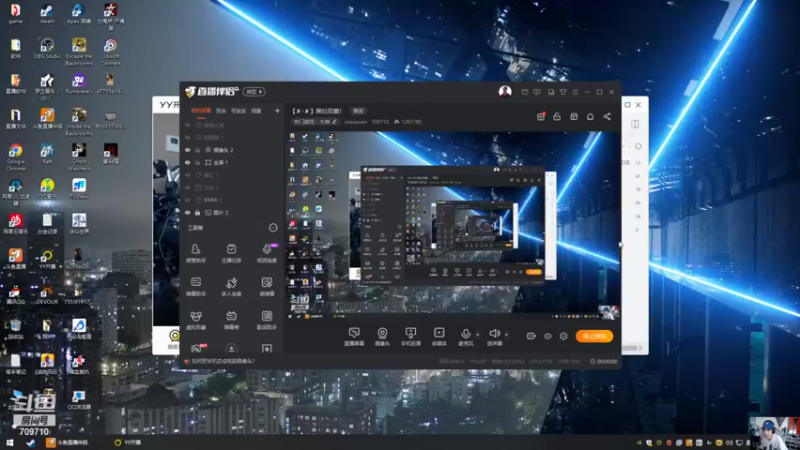Click the funnel-shaped icon in title bar

(x=563, y=92)
